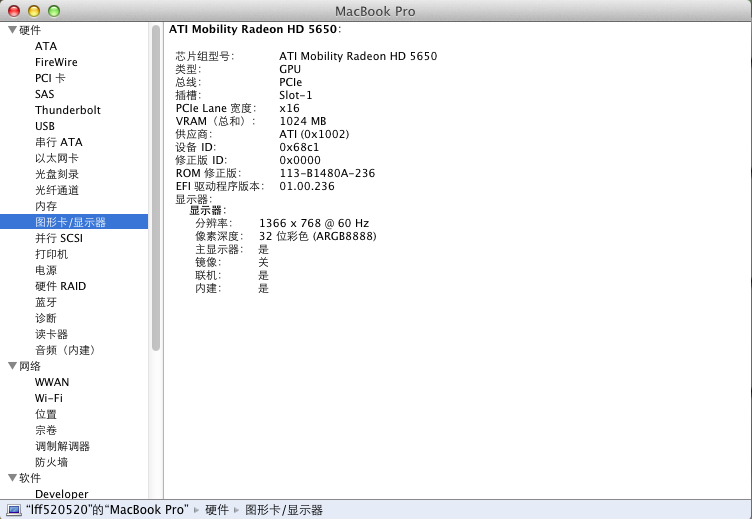This screenshot has width=752, height=519.
Task: Select 以太网卡 in the sidebar
Action: coord(56,158)
